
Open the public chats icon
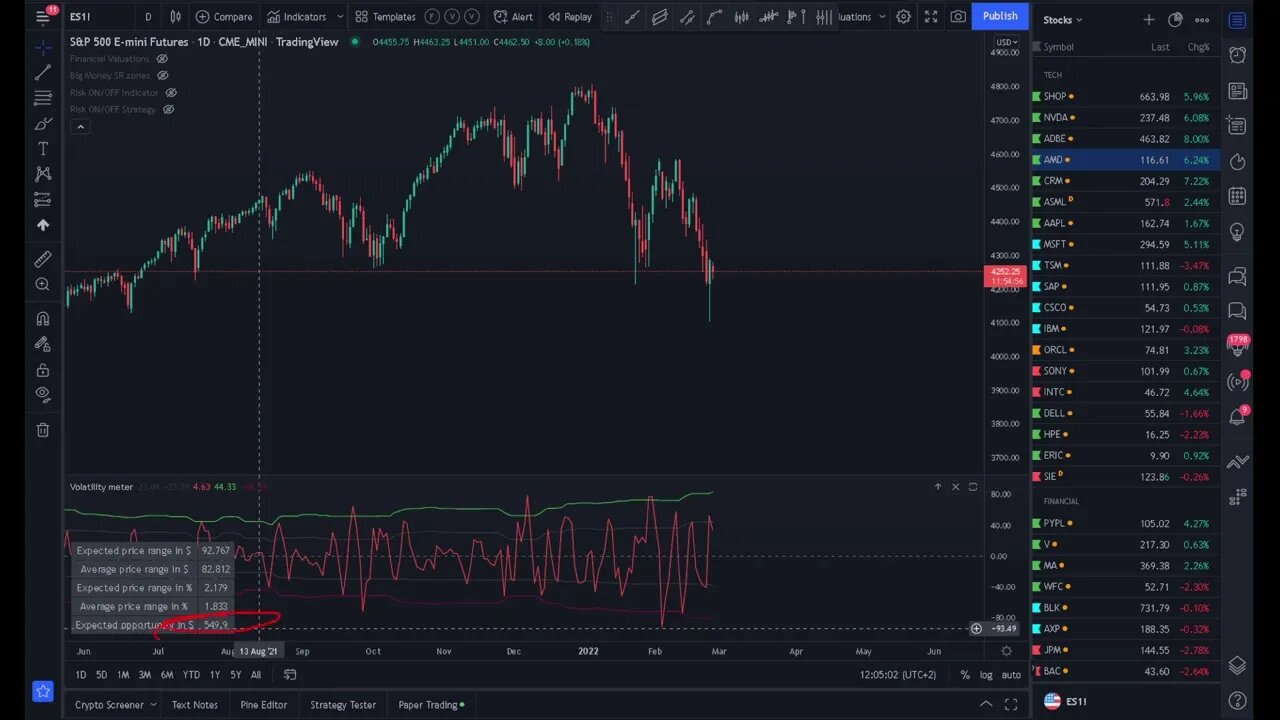(1238, 276)
